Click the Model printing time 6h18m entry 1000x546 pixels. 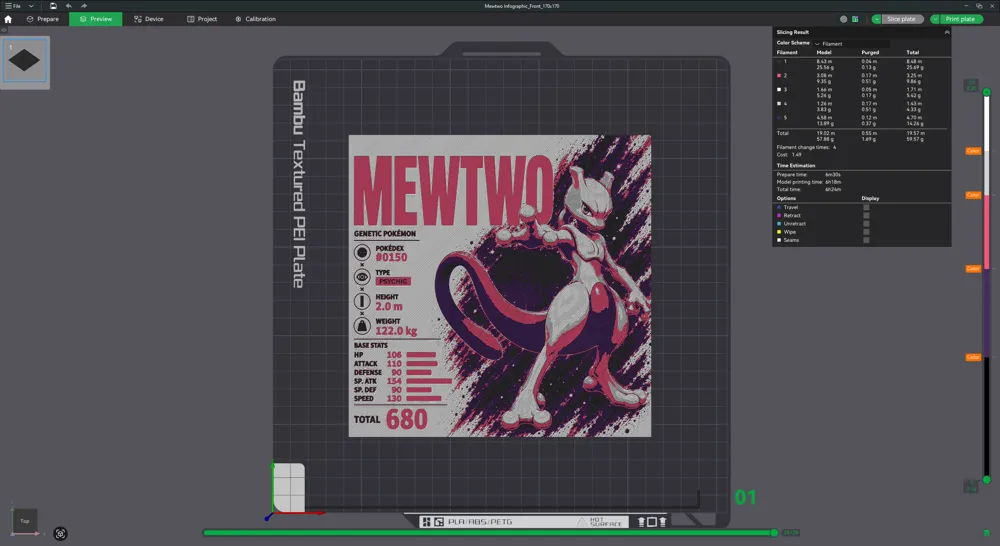[x=809, y=182]
